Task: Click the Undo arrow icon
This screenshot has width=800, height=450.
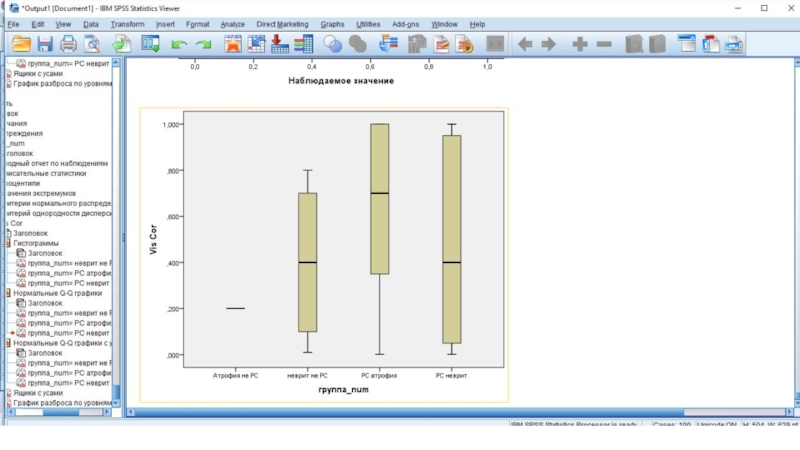Action: 179,44
